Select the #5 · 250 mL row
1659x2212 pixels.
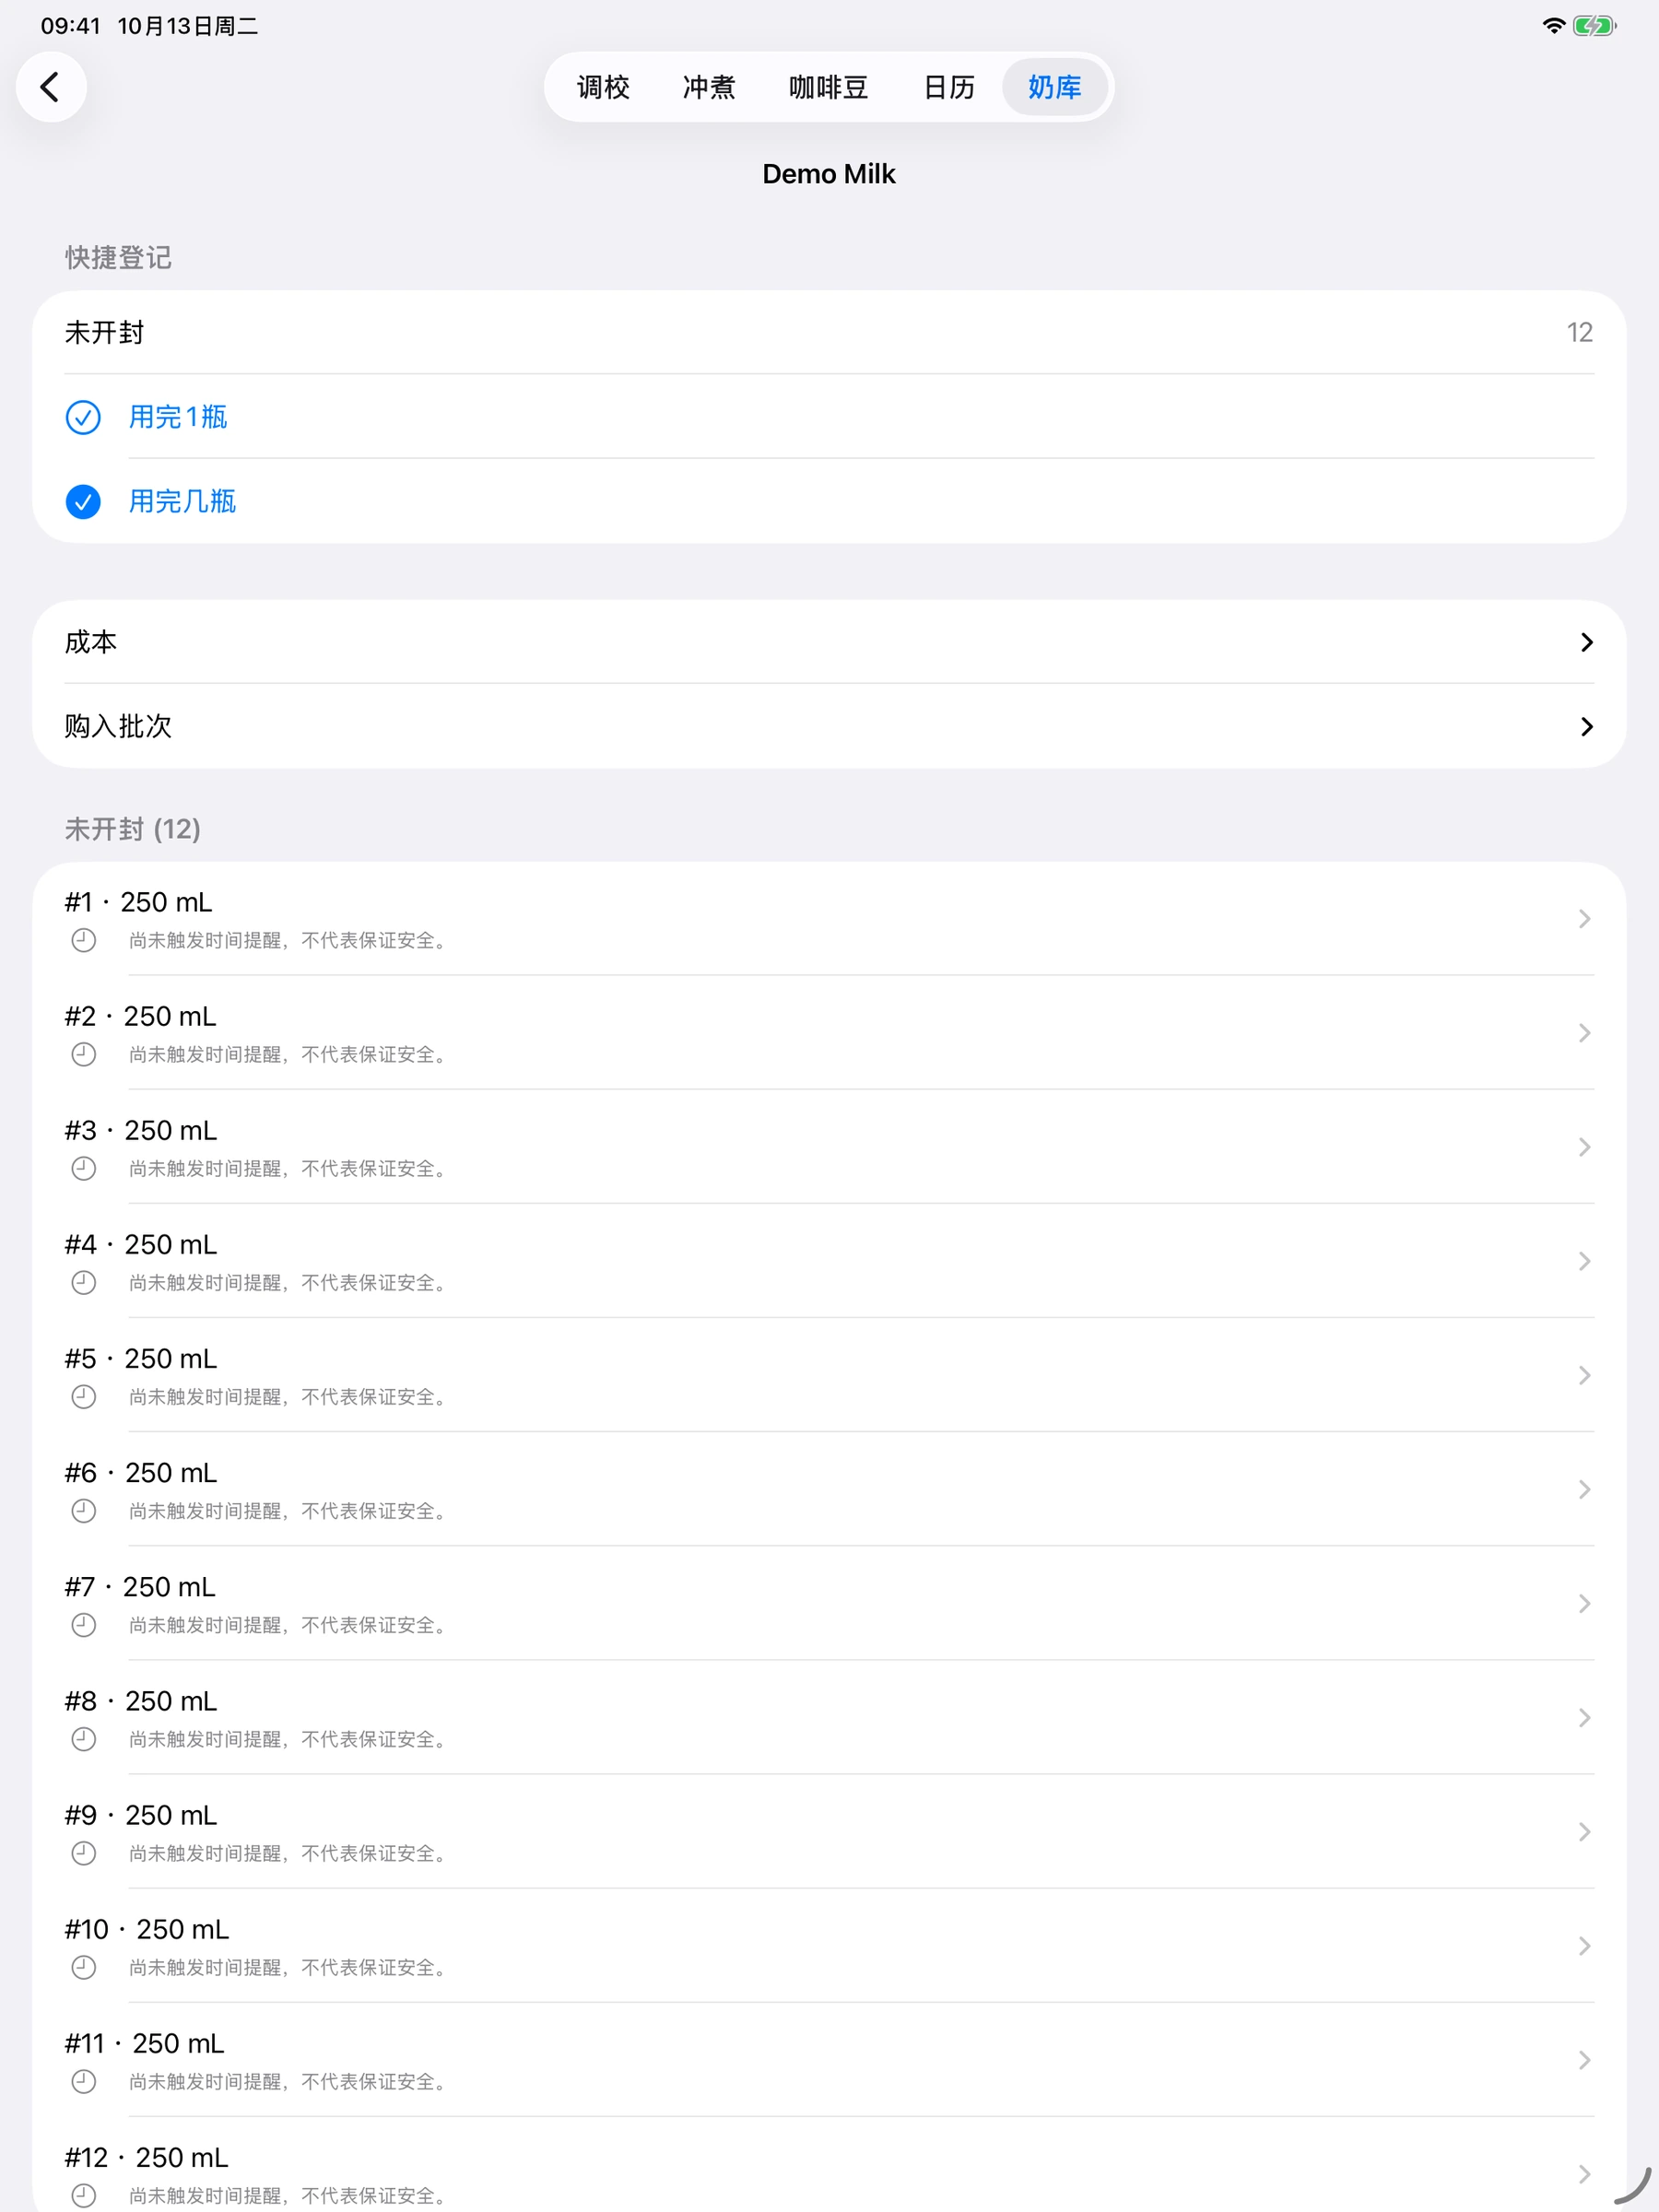(x=829, y=1375)
